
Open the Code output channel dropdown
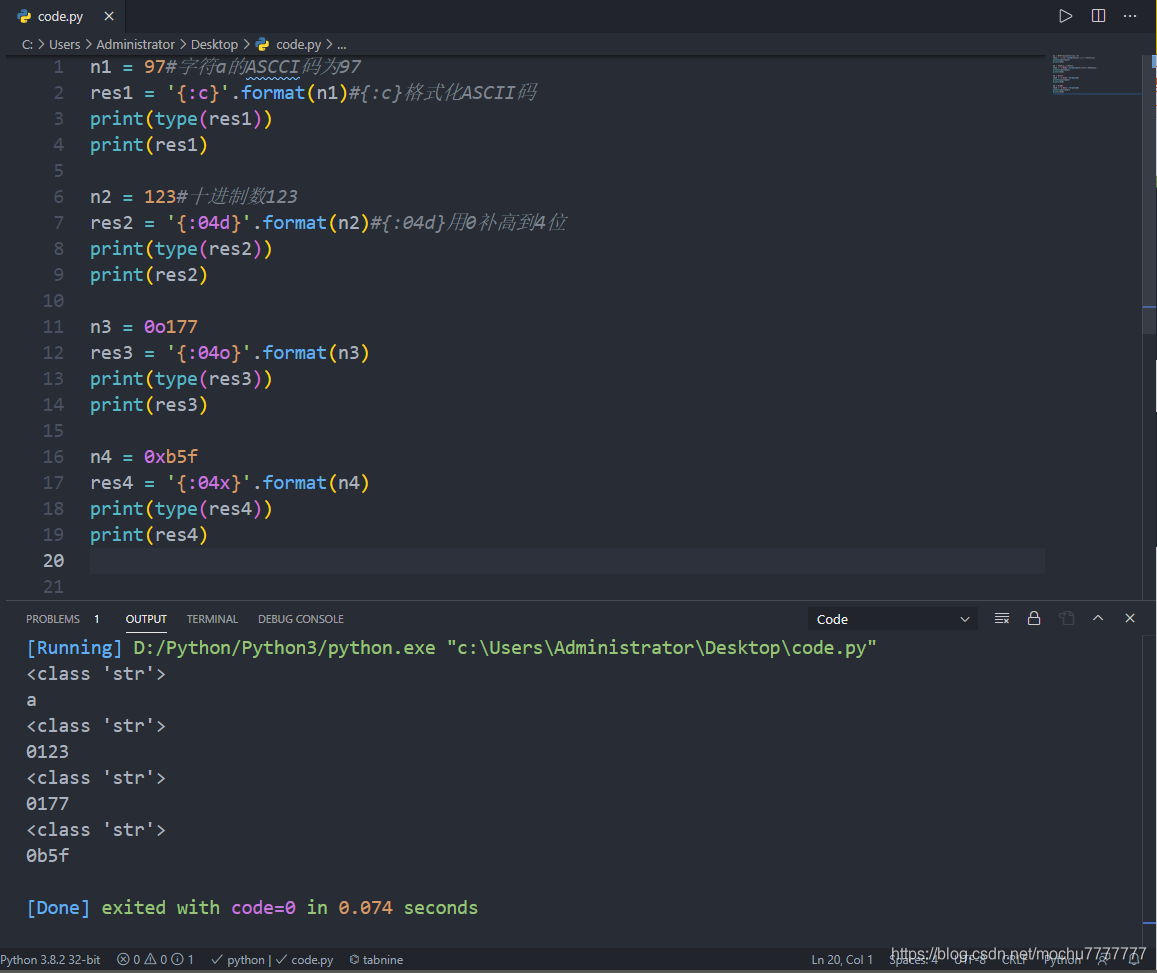point(892,619)
